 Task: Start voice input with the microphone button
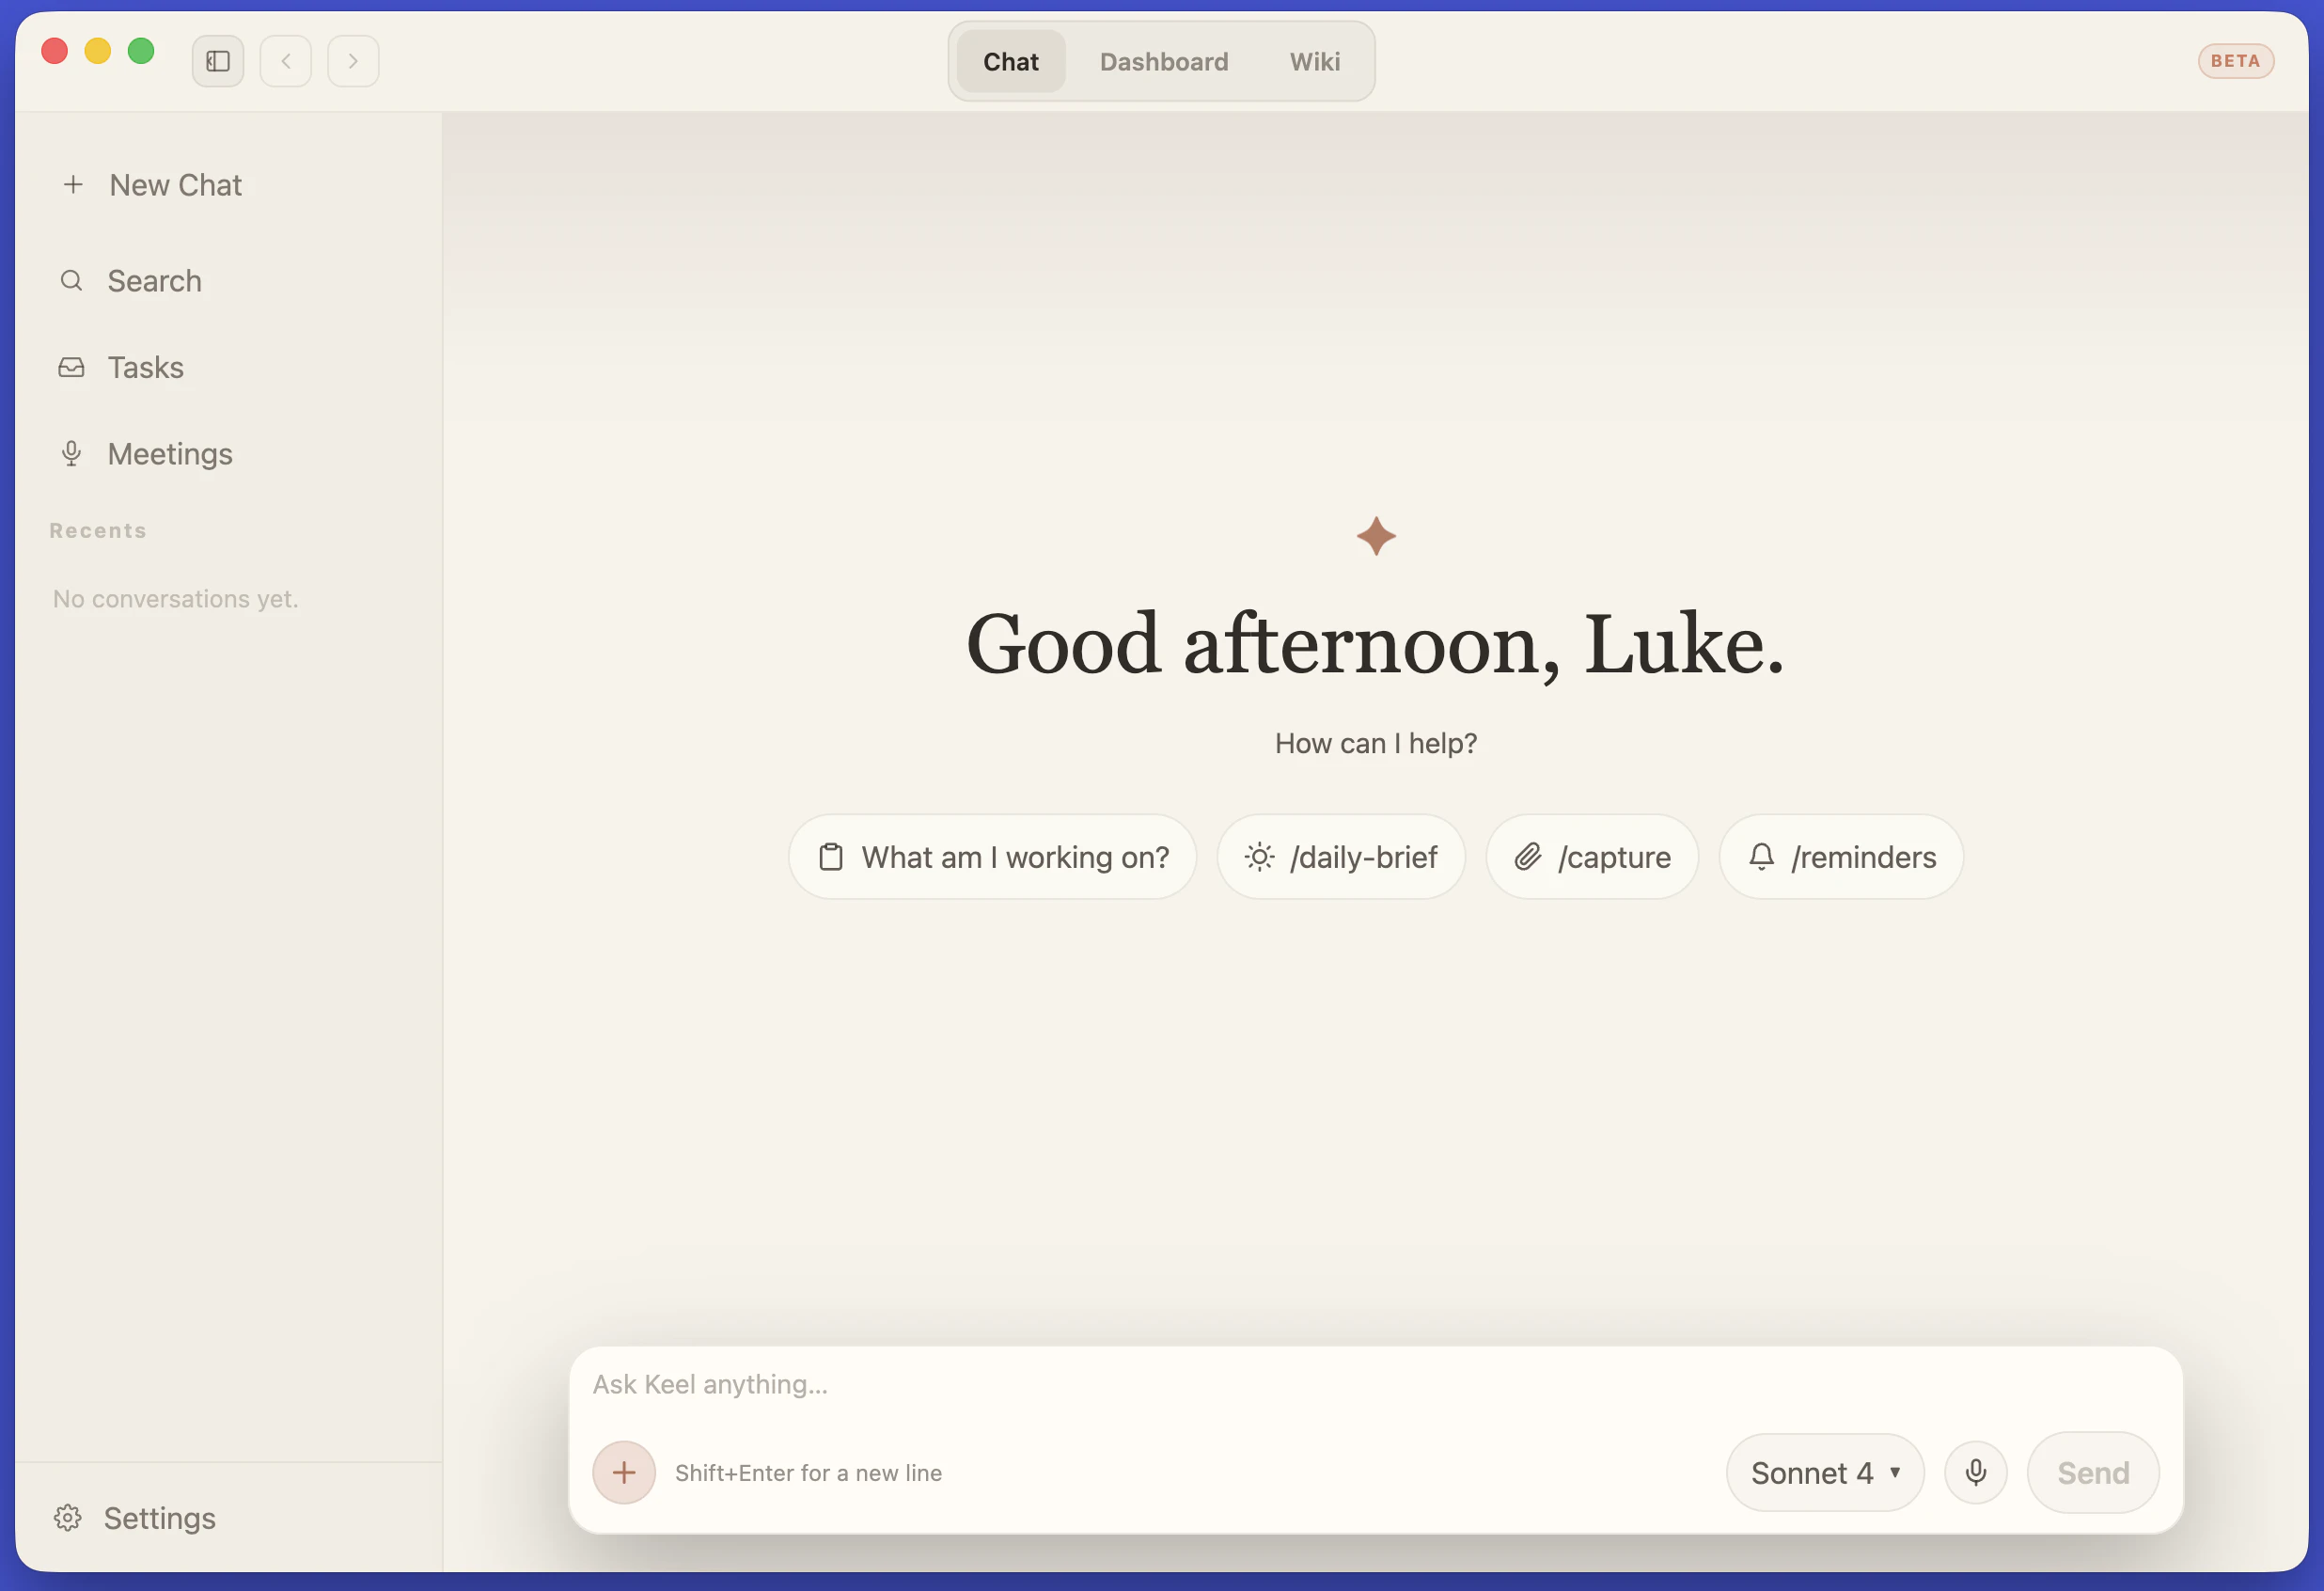(1976, 1472)
